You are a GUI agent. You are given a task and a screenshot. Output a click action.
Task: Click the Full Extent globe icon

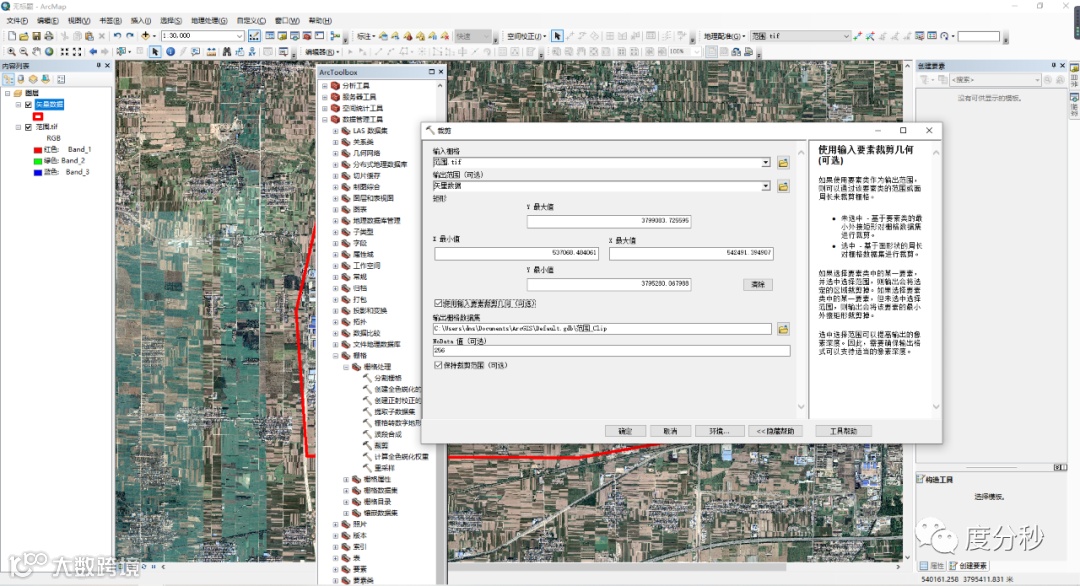pyautogui.click(x=49, y=52)
